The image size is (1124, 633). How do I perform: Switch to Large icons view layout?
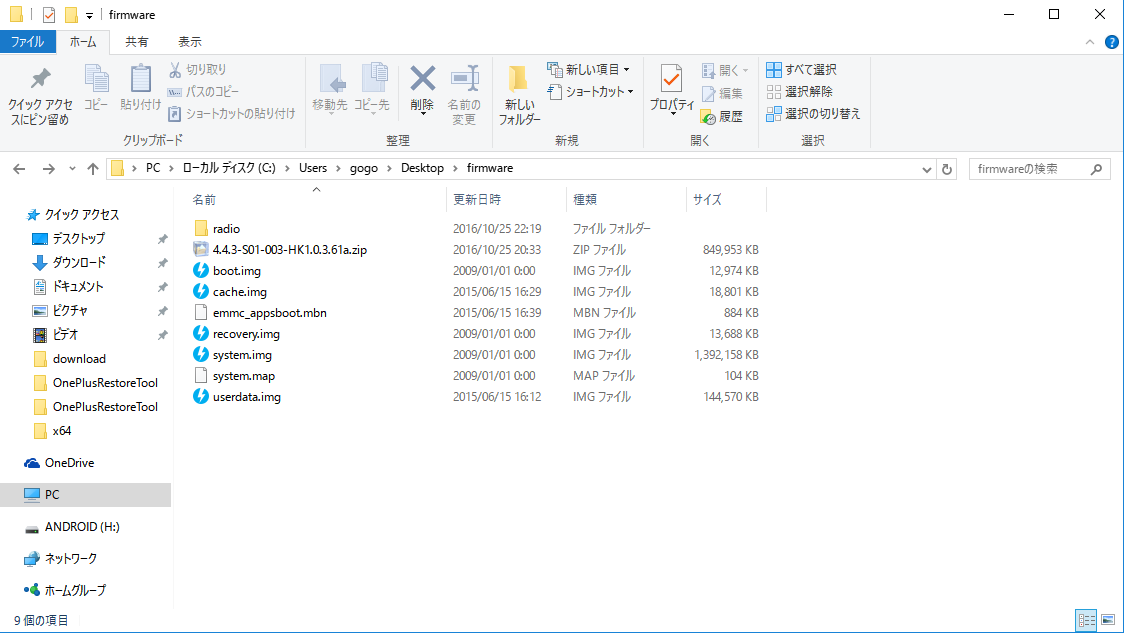(x=1108, y=620)
